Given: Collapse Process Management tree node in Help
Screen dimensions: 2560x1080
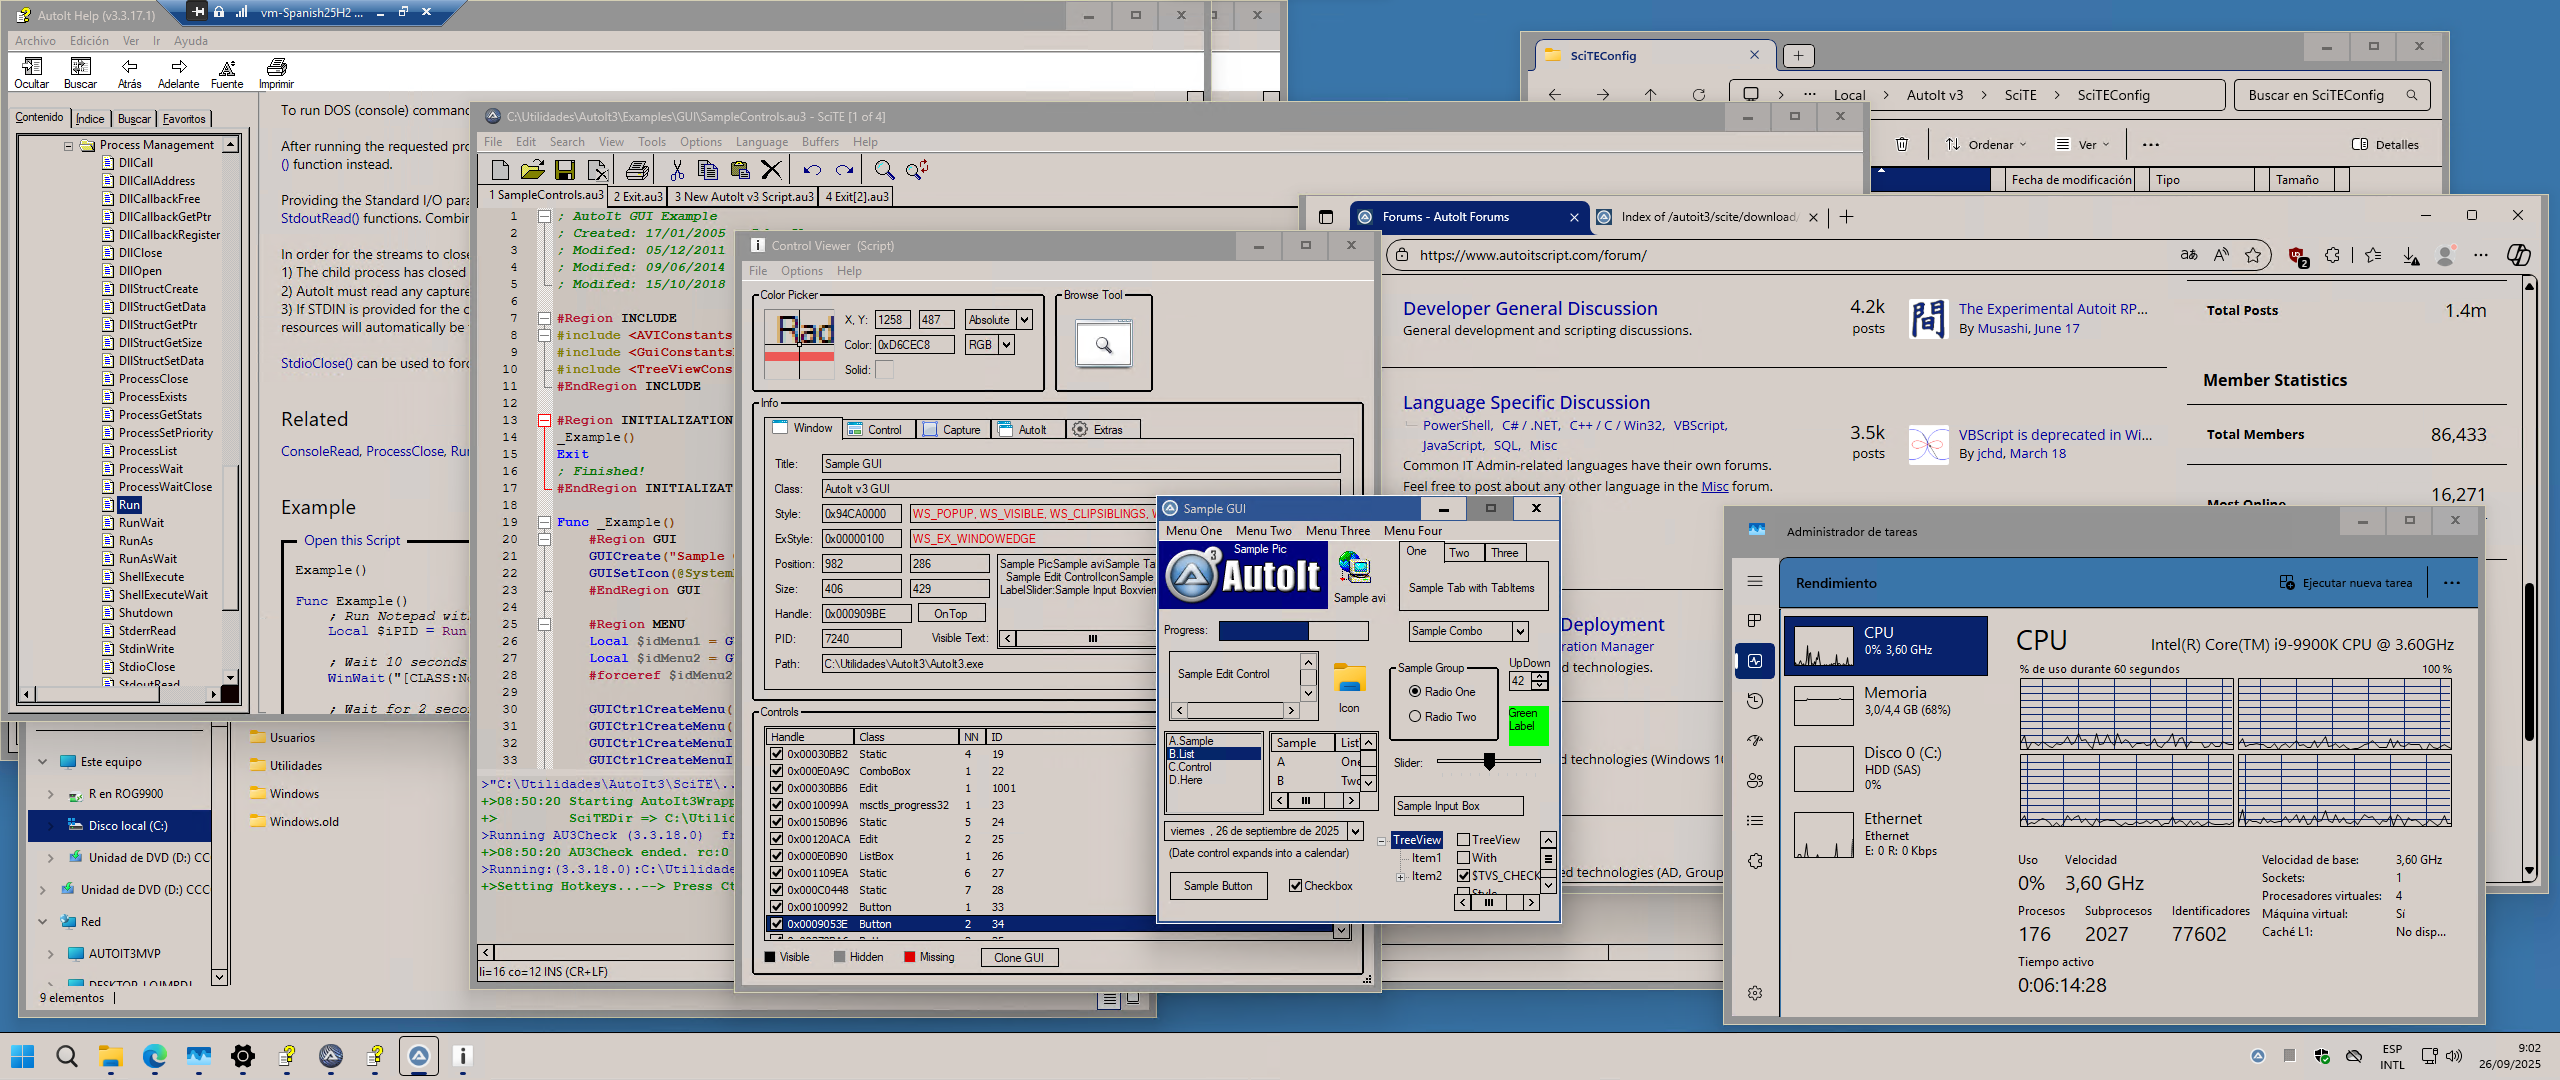Looking at the screenshot, I should (69, 146).
